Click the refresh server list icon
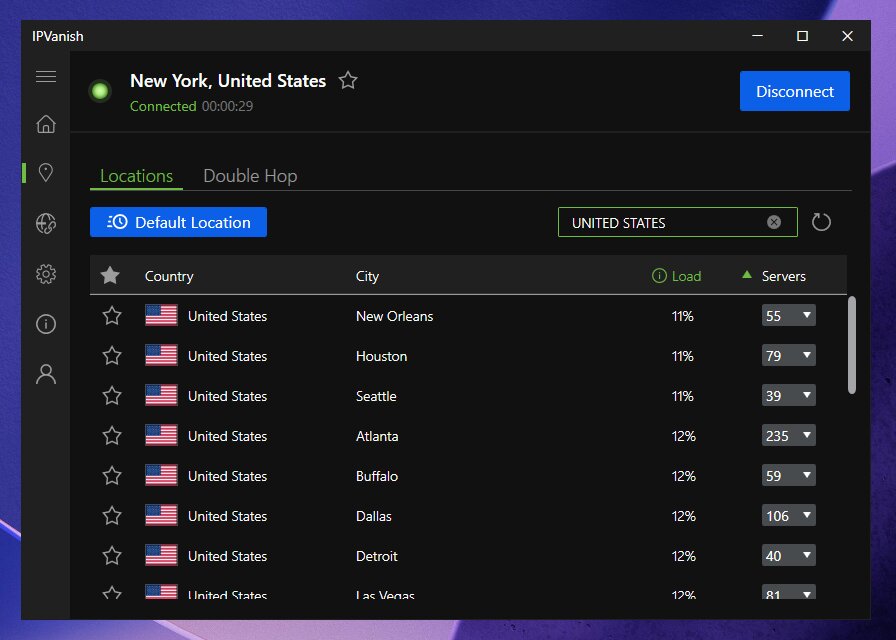This screenshot has width=896, height=640. click(x=821, y=222)
